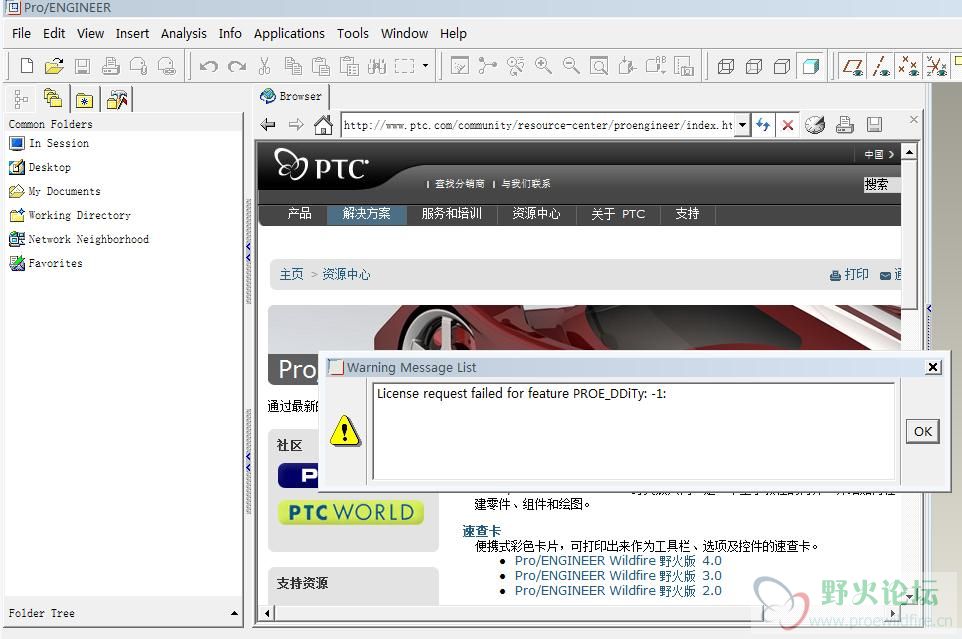The width and height of the screenshot is (962, 639).
Task: Click the Cut scissors icon
Action: click(264, 66)
